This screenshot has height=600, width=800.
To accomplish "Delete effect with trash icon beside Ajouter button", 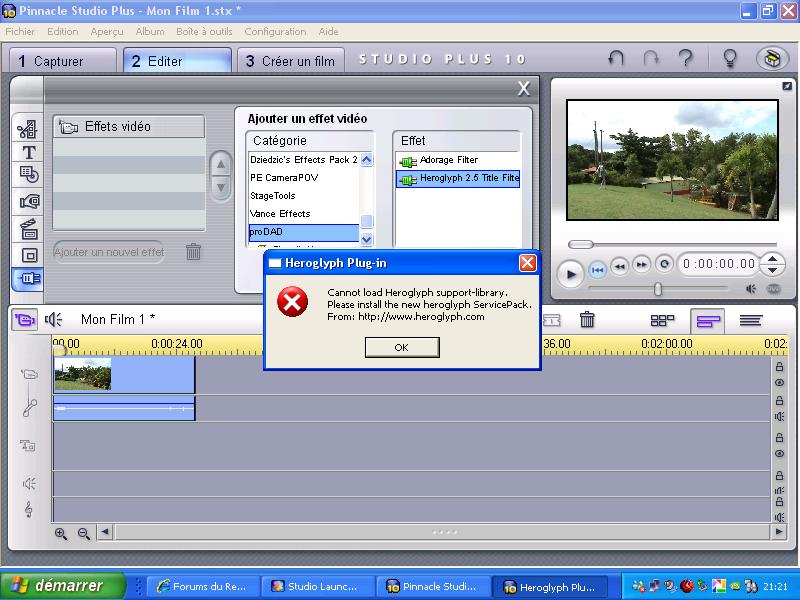I will pyautogui.click(x=193, y=251).
